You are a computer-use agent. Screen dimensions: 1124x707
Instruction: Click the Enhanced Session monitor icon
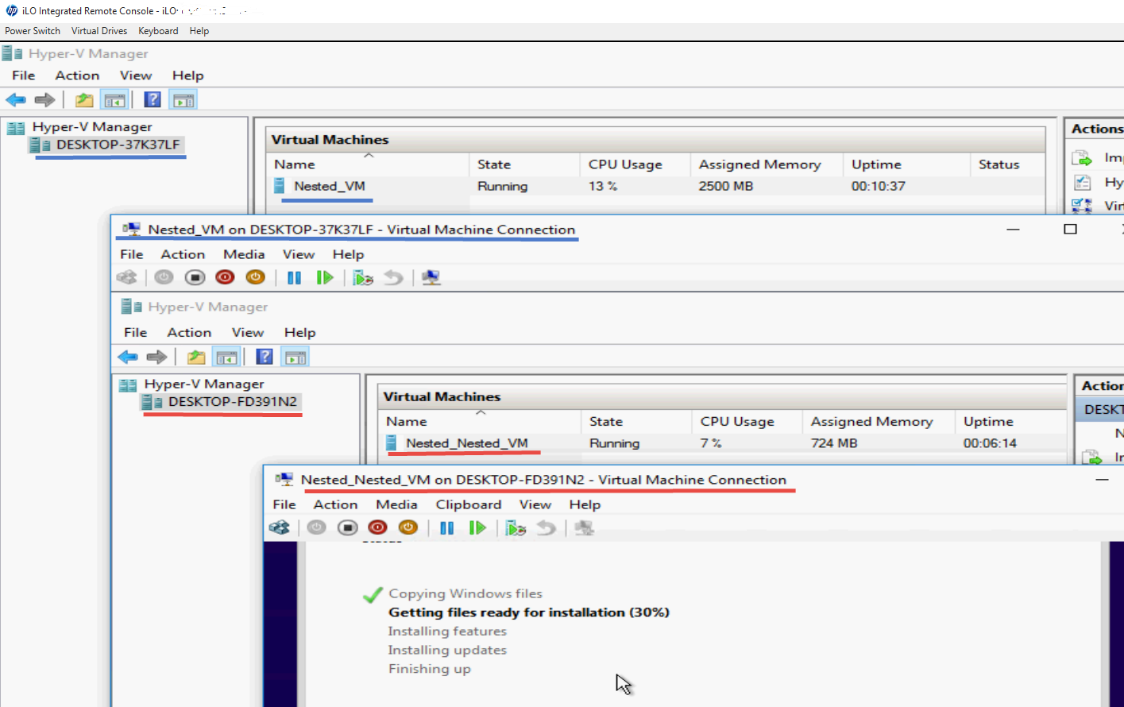tap(431, 277)
